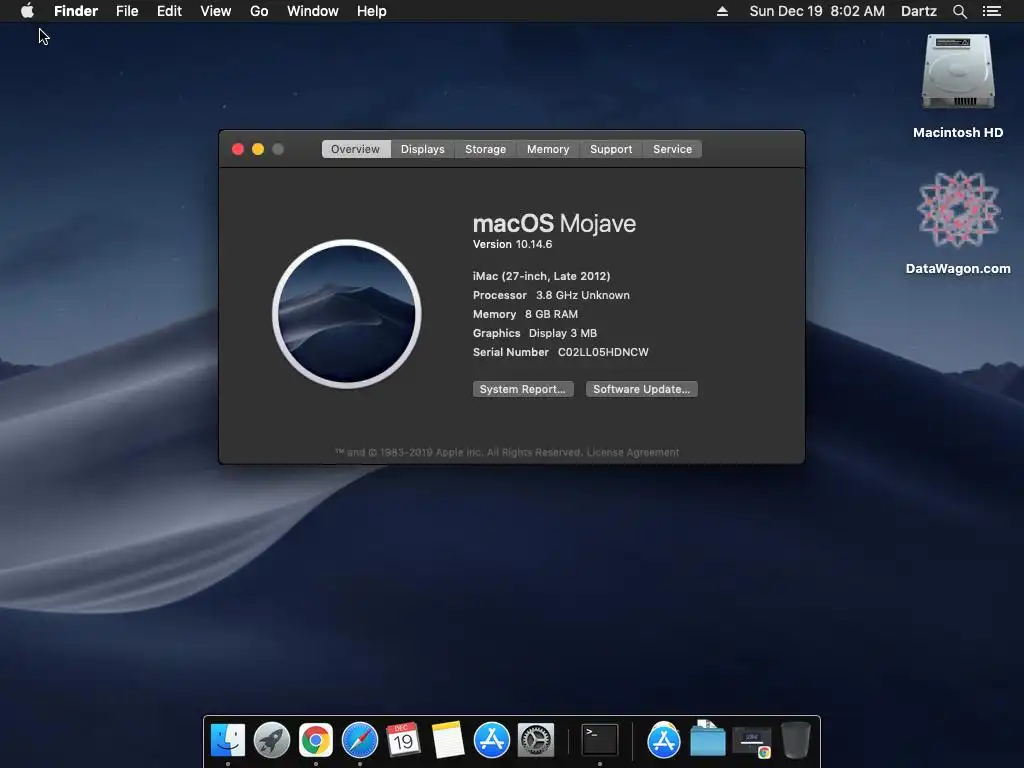Open Google Chrome from the dock
Image resolution: width=1024 pixels, height=768 pixels.
click(315, 740)
